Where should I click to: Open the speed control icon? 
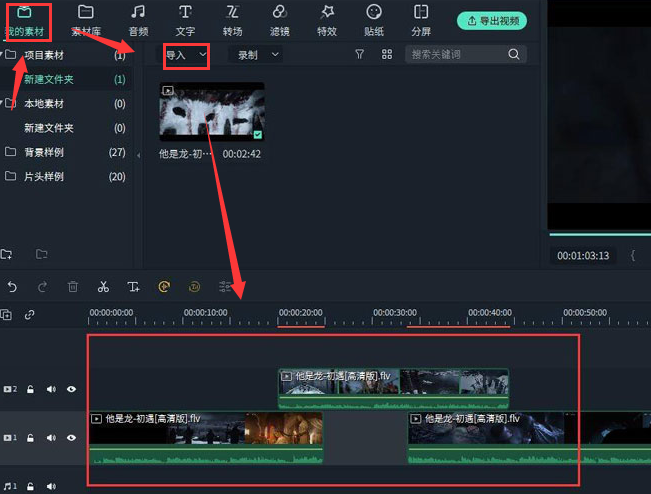pyautogui.click(x=164, y=287)
